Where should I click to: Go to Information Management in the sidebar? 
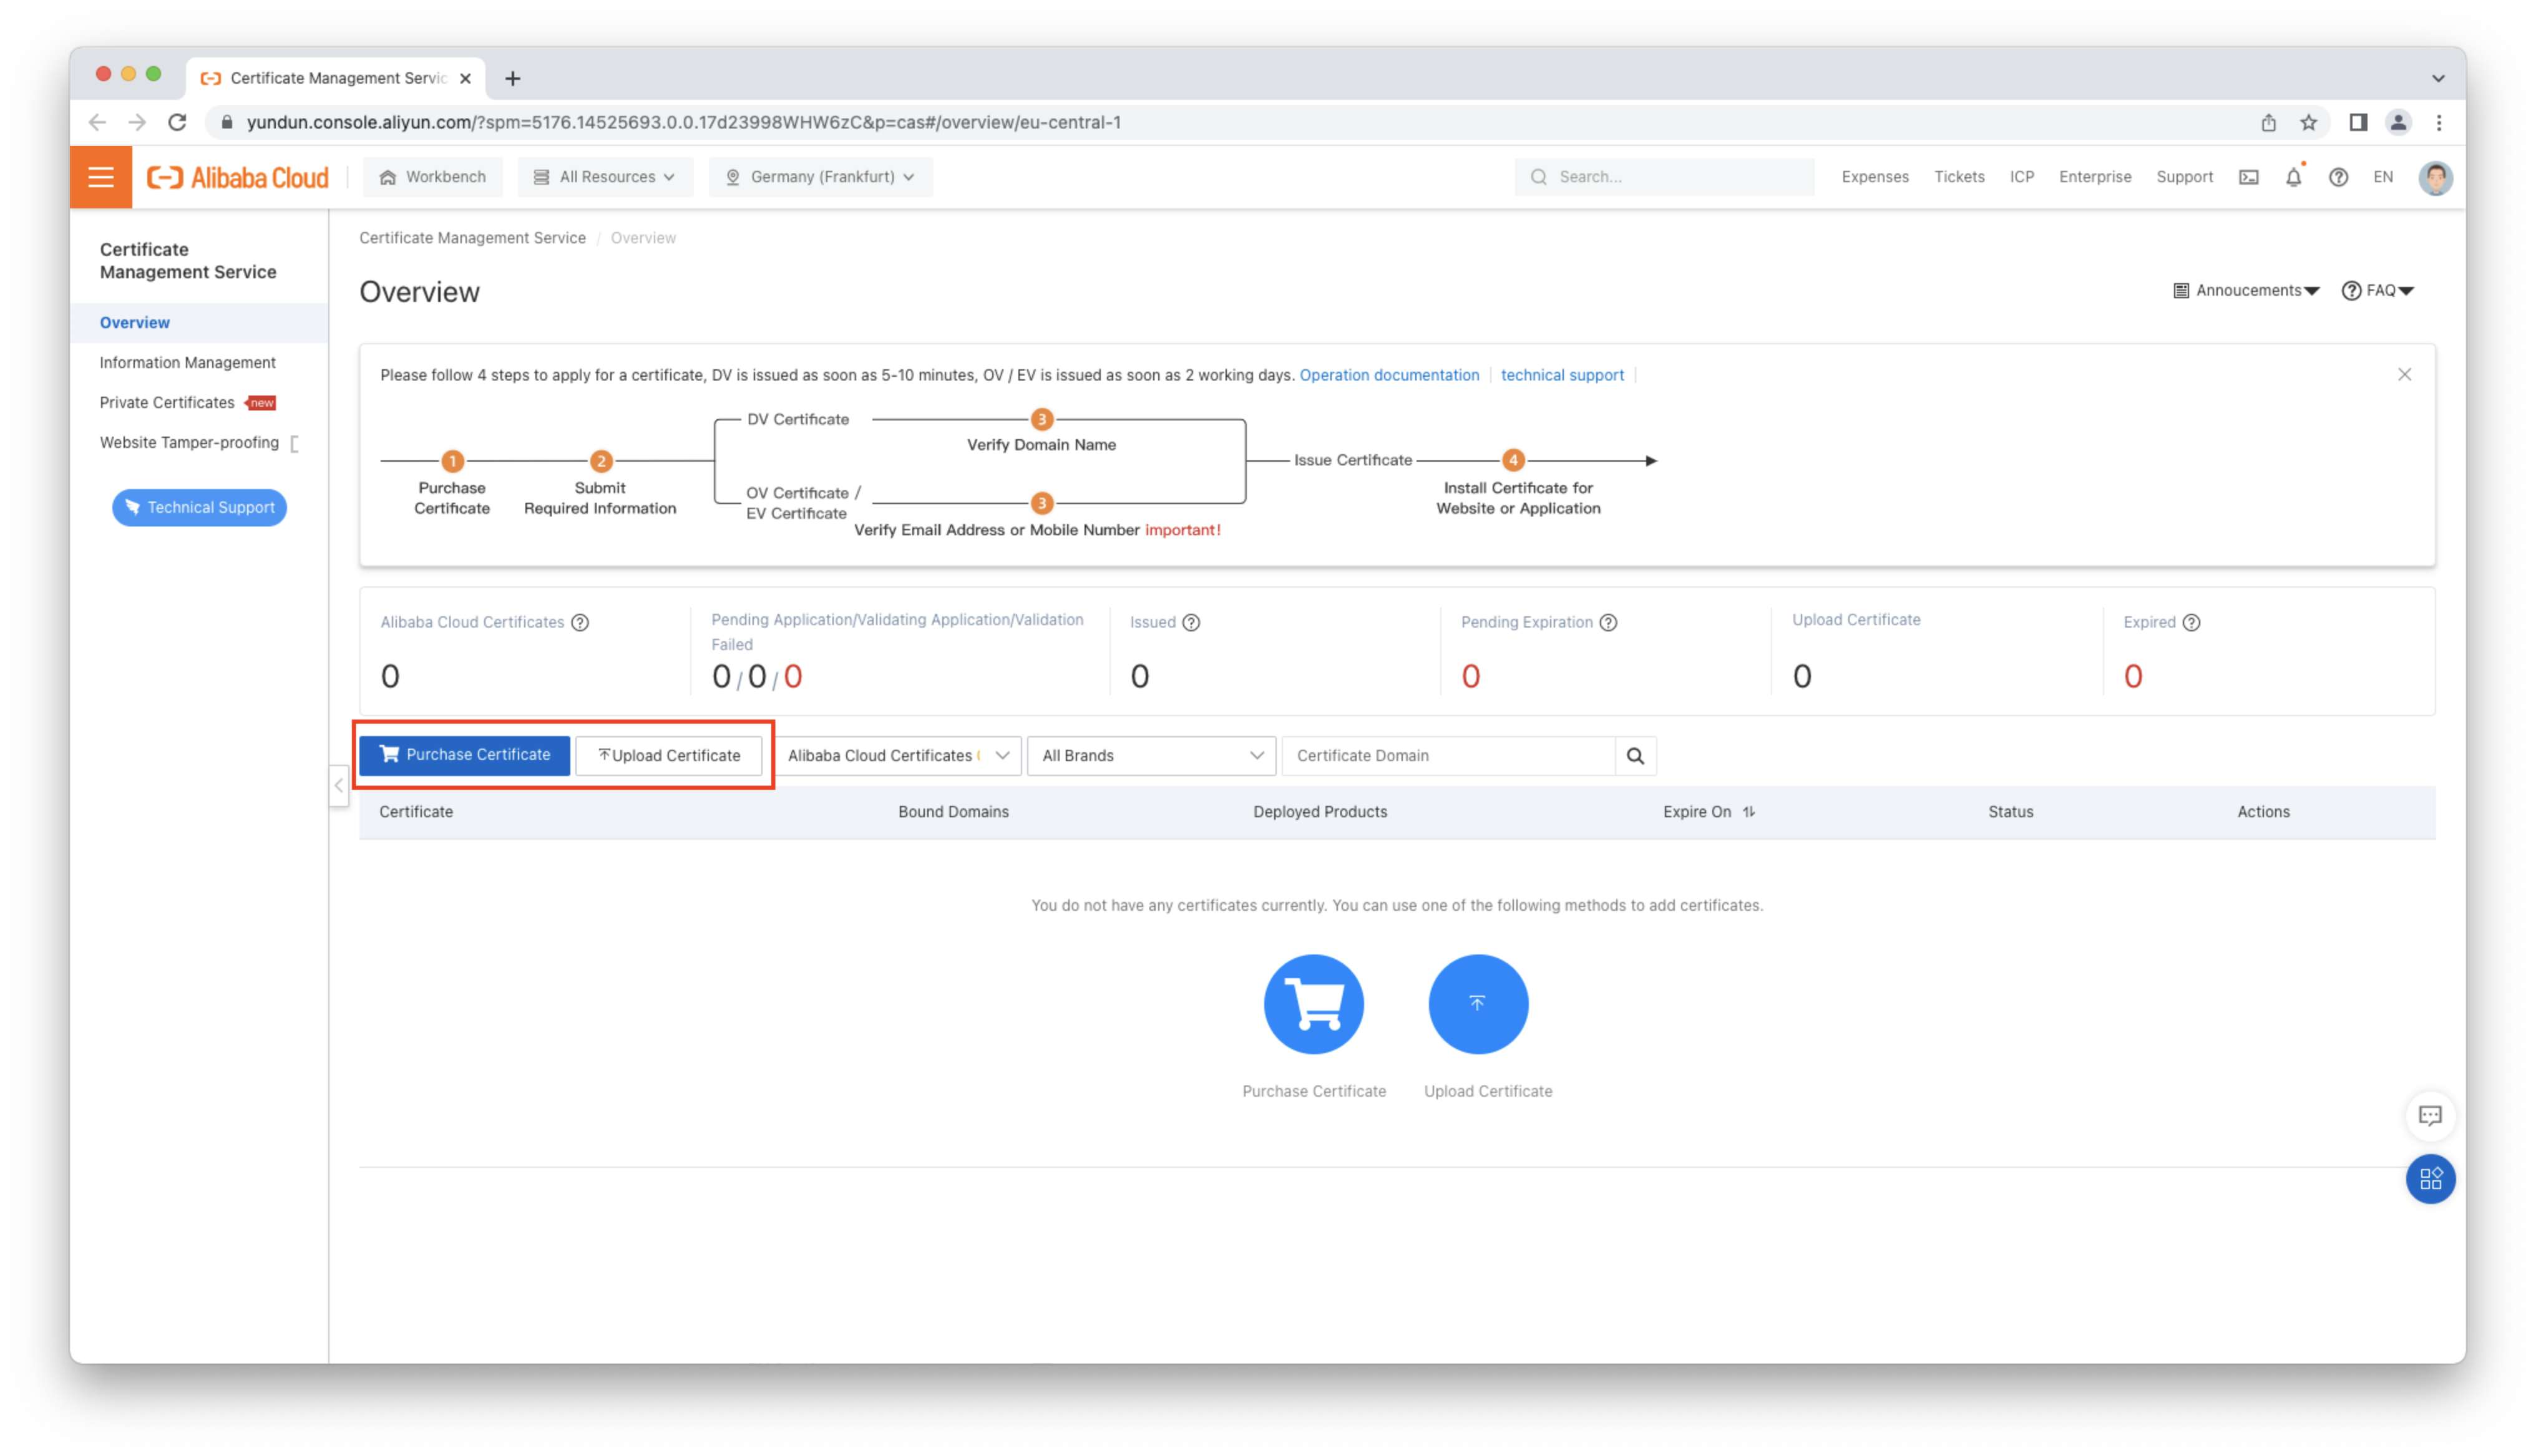tap(187, 362)
